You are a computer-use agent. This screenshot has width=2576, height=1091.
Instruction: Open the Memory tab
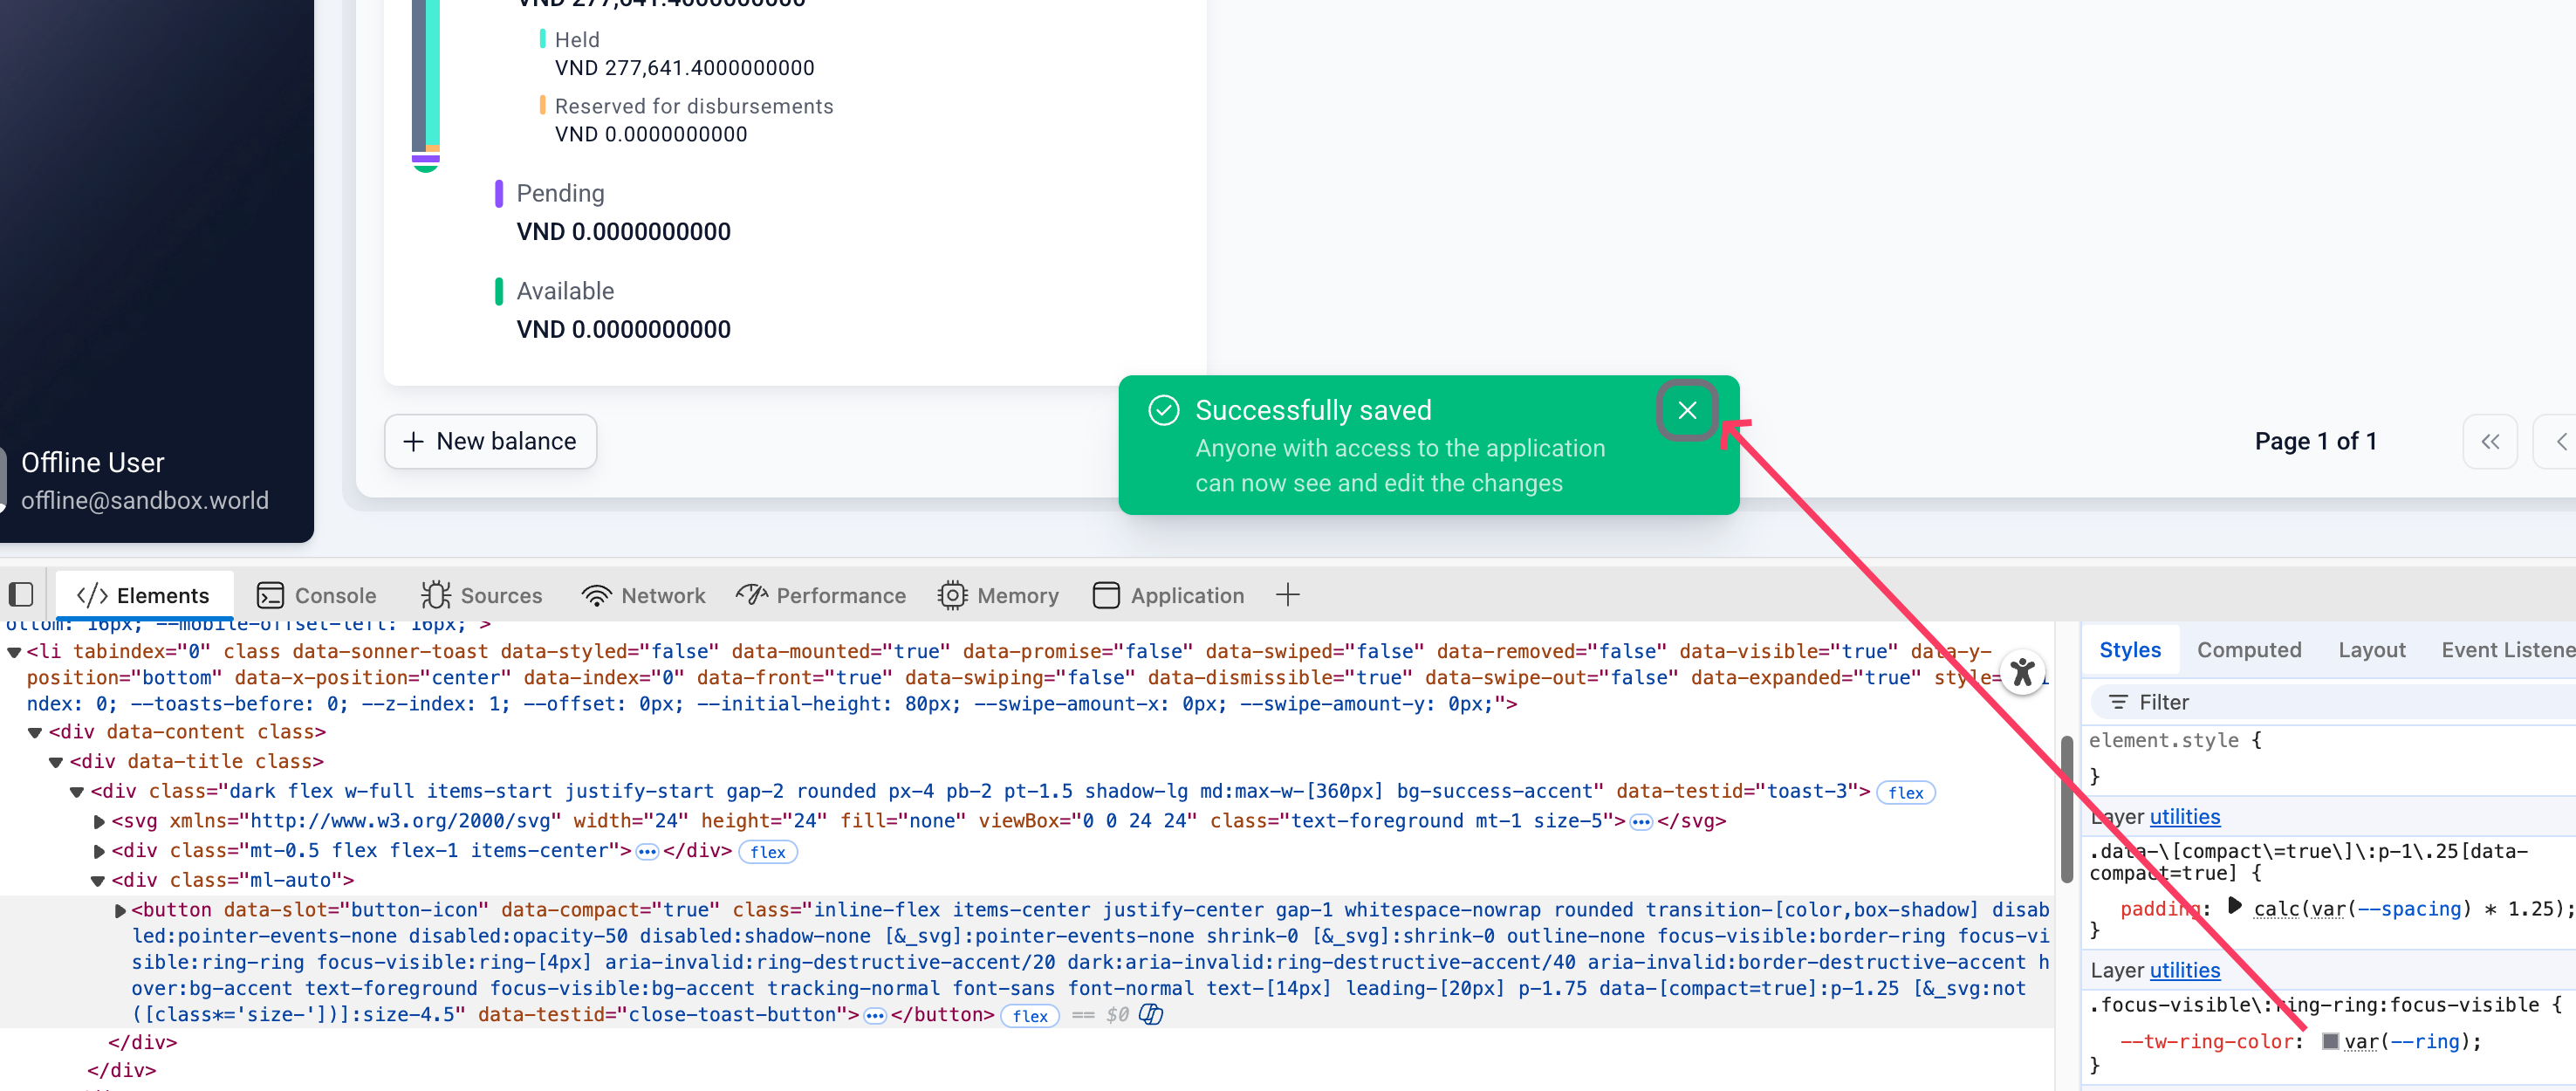[998, 595]
